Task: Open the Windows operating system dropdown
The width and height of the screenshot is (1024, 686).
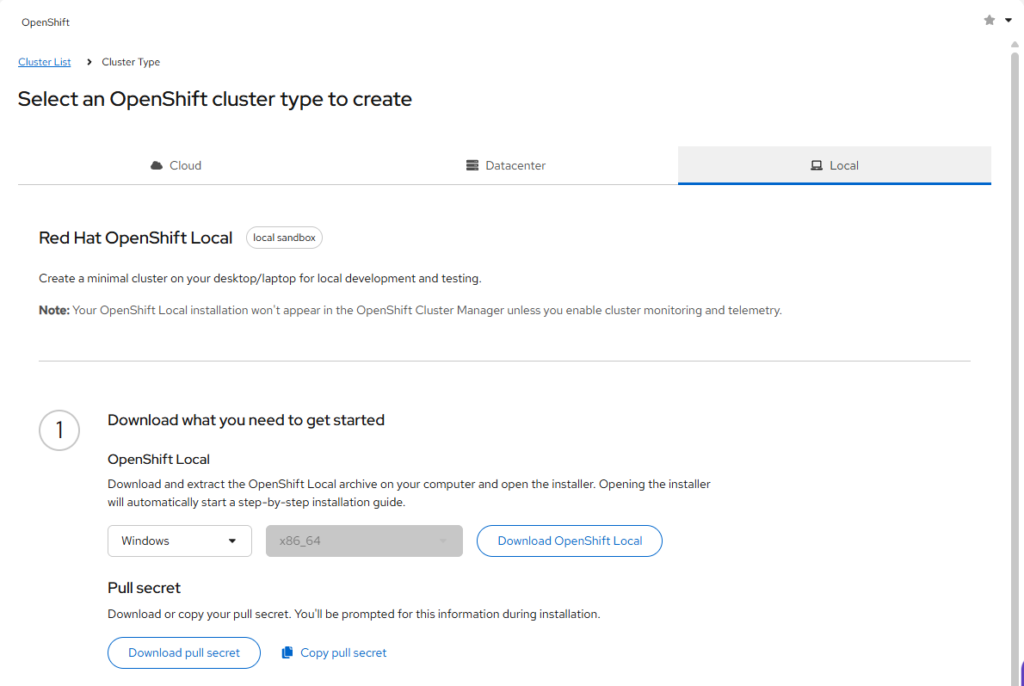Action: click(179, 541)
